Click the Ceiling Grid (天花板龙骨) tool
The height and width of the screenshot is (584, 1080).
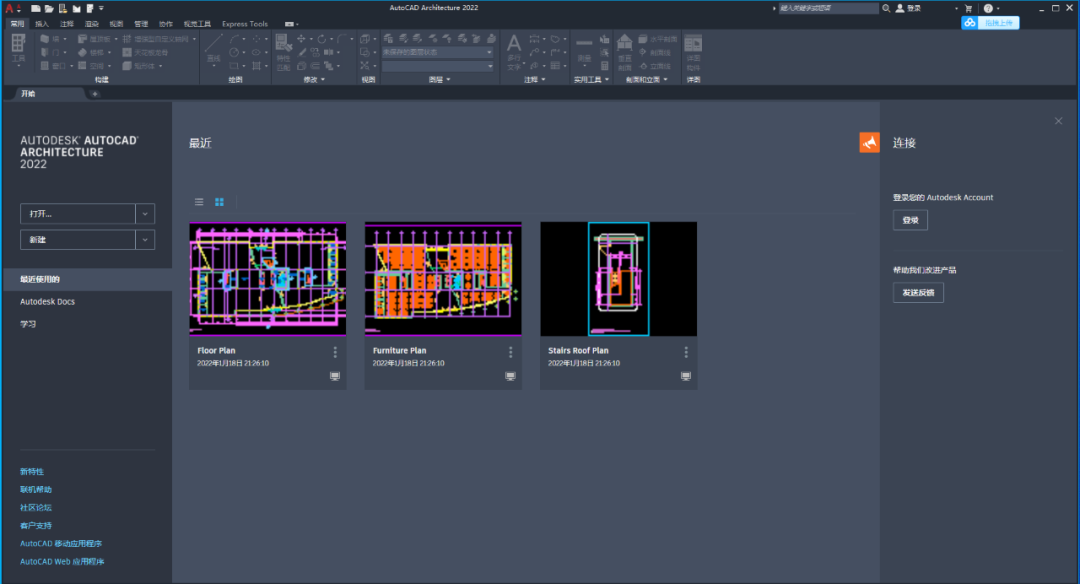pos(146,52)
